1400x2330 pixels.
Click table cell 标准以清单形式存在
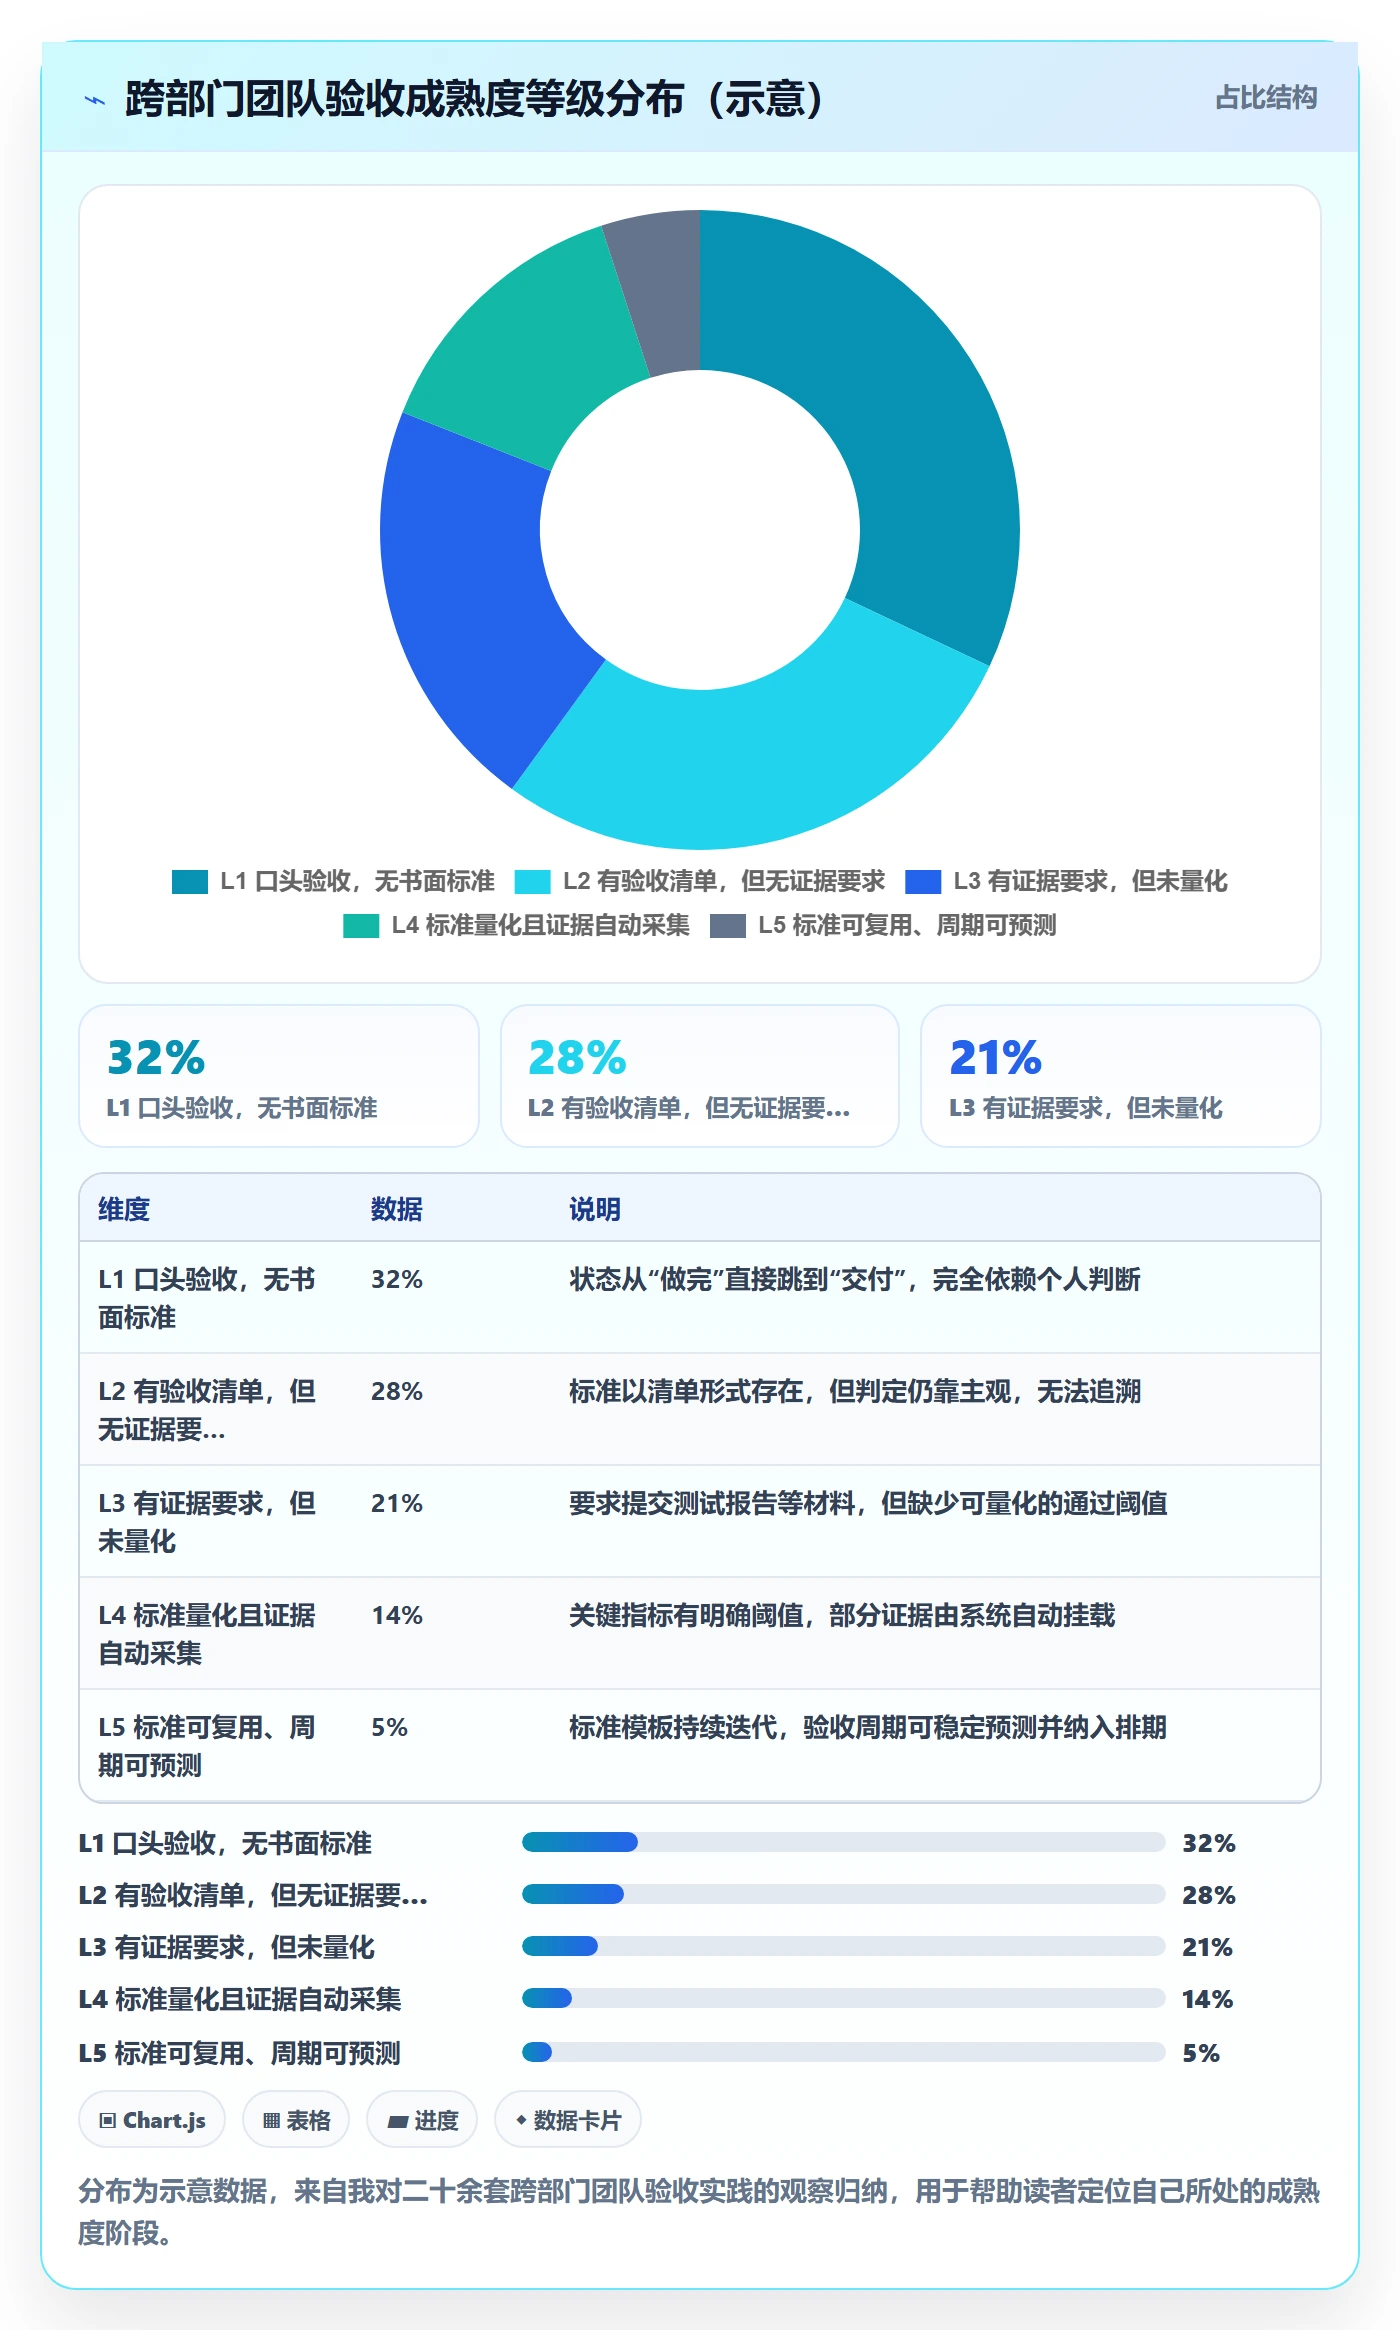point(854,1392)
